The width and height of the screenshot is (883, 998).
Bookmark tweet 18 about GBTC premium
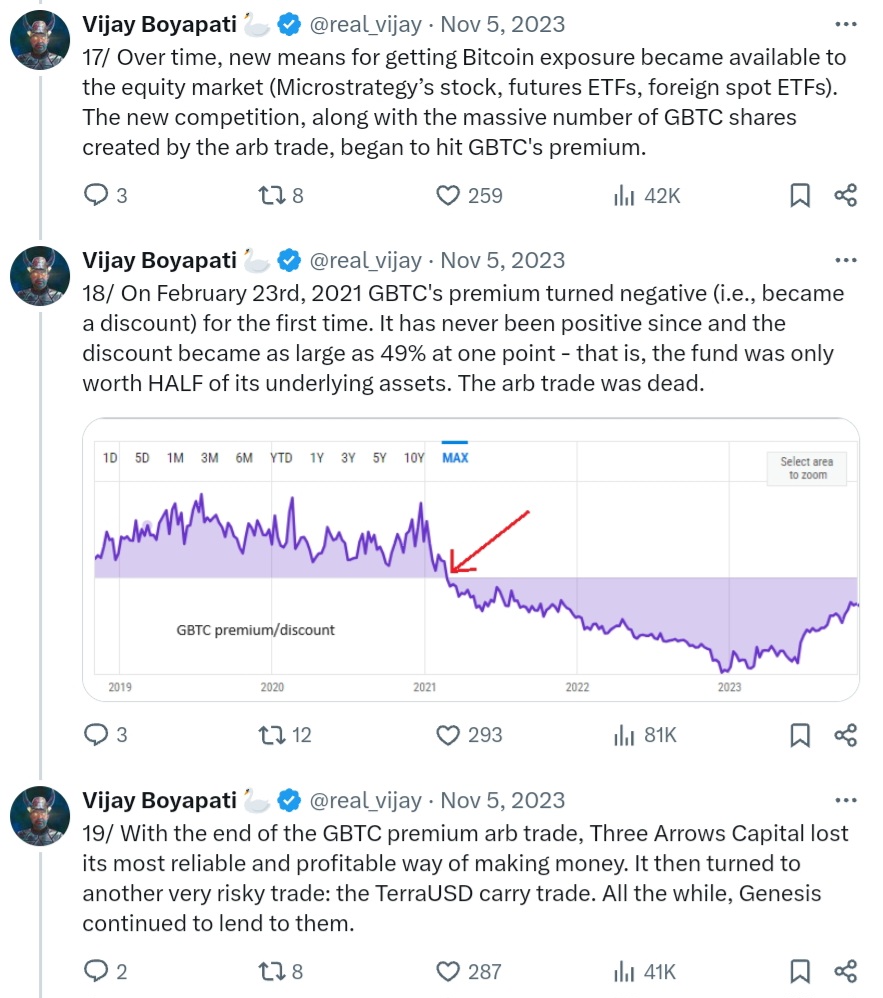tap(800, 735)
